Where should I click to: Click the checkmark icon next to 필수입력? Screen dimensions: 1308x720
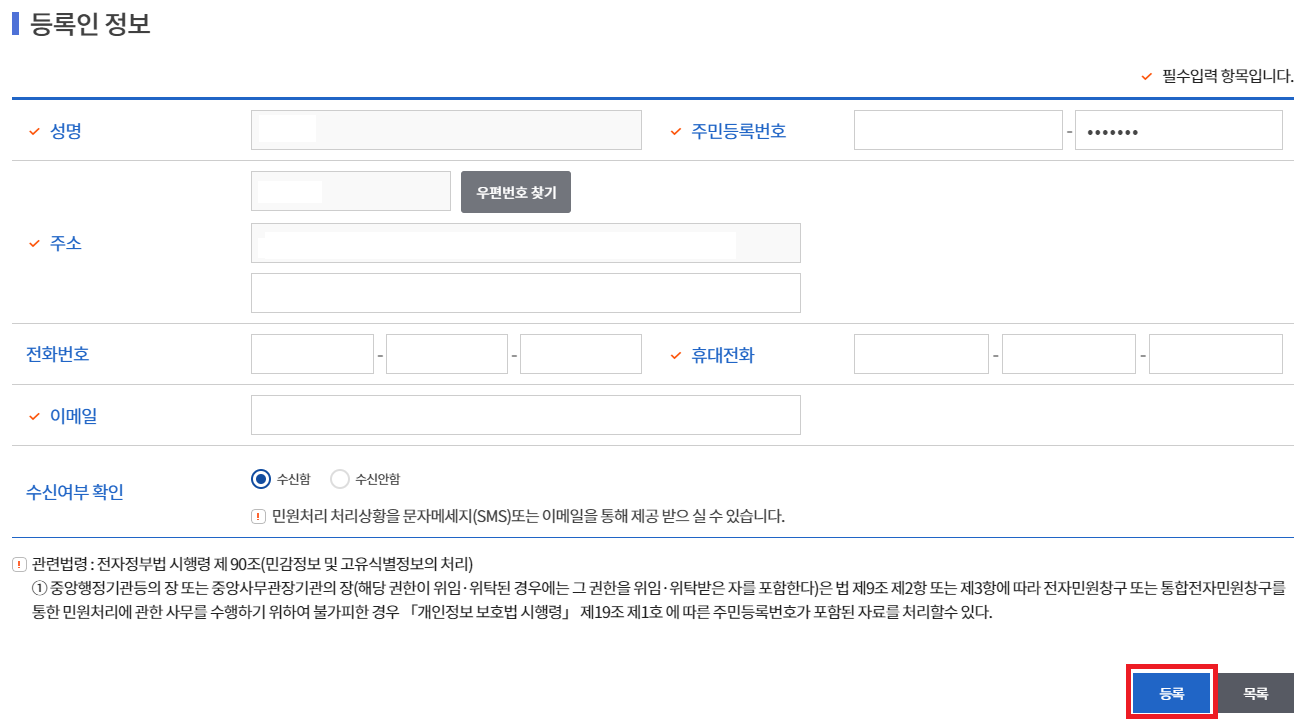click(1147, 77)
